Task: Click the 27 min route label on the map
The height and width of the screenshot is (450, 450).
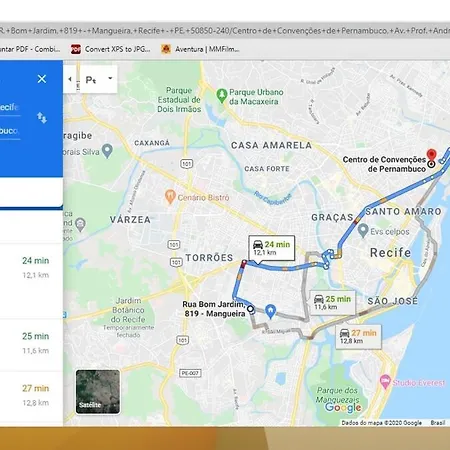Action: 358,337
